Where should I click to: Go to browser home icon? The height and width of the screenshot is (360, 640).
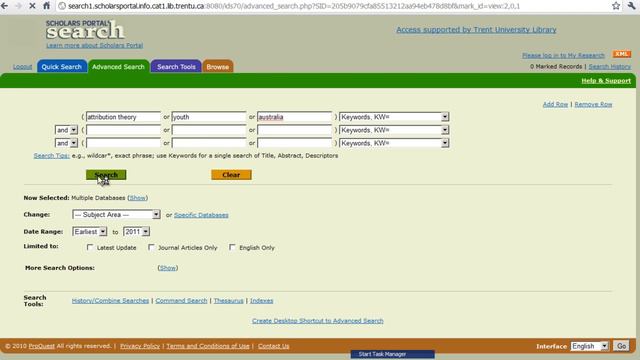(x=46, y=6)
